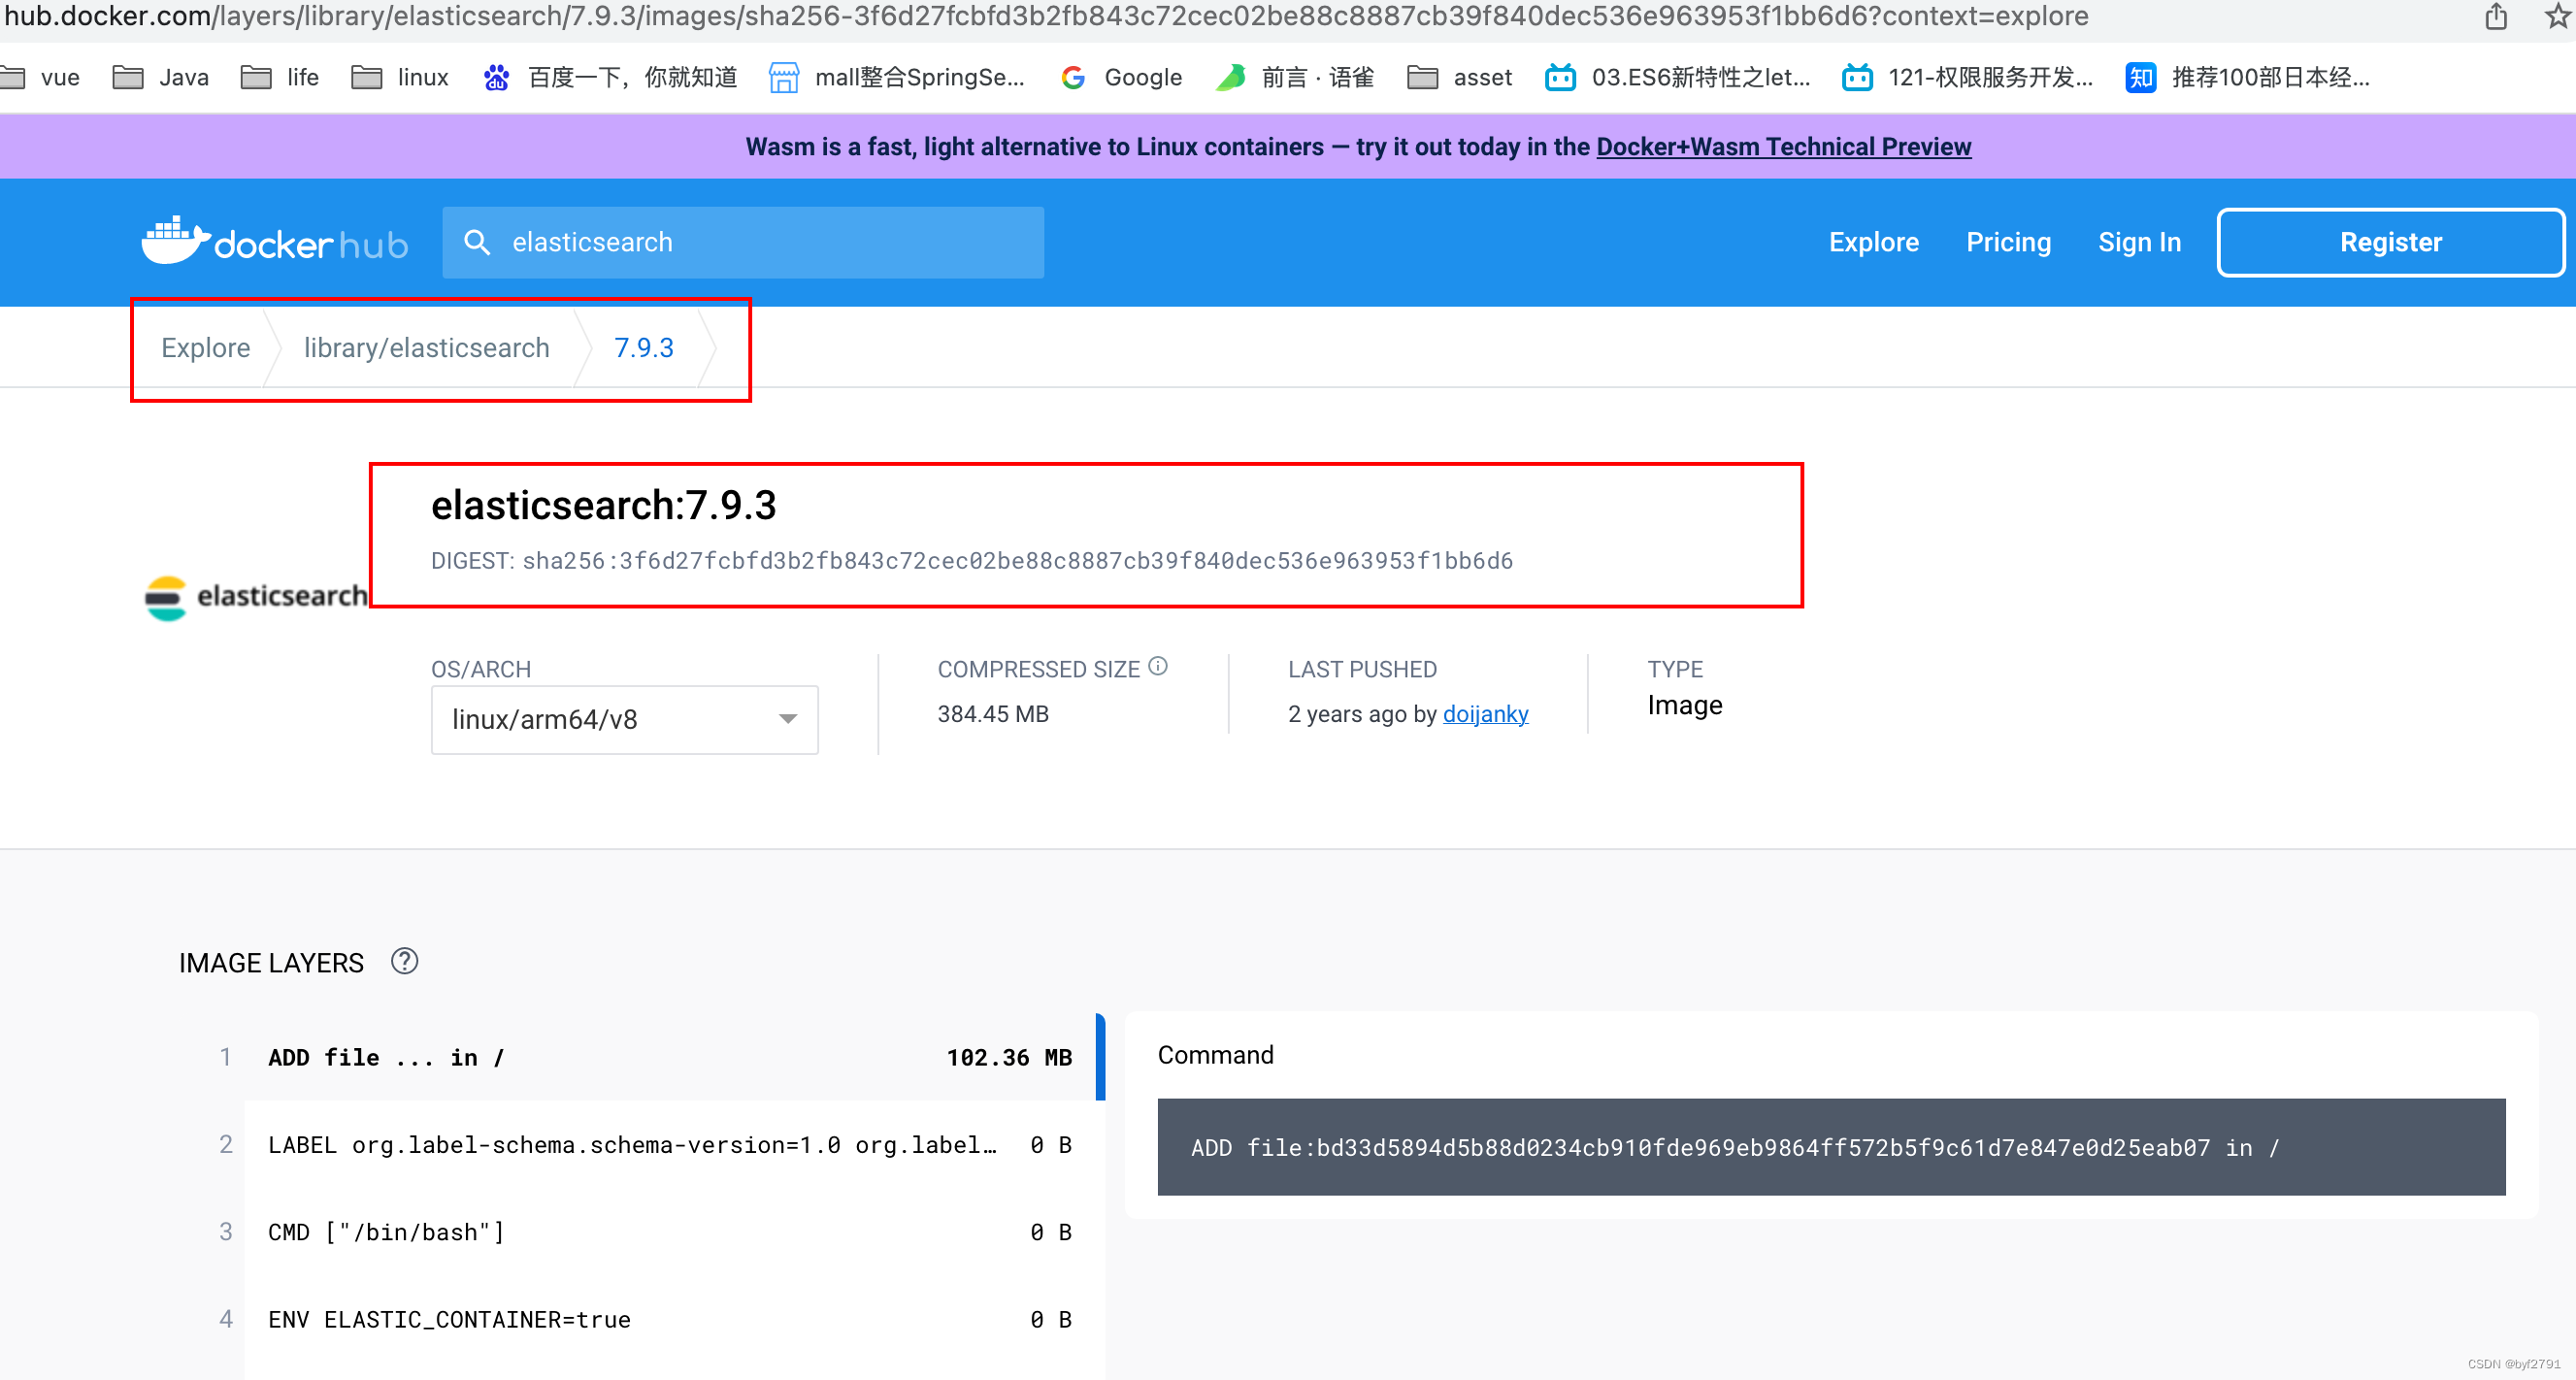Click the elasticsearch logo image
Screen dimensions: 2576x1380
(x=256, y=597)
